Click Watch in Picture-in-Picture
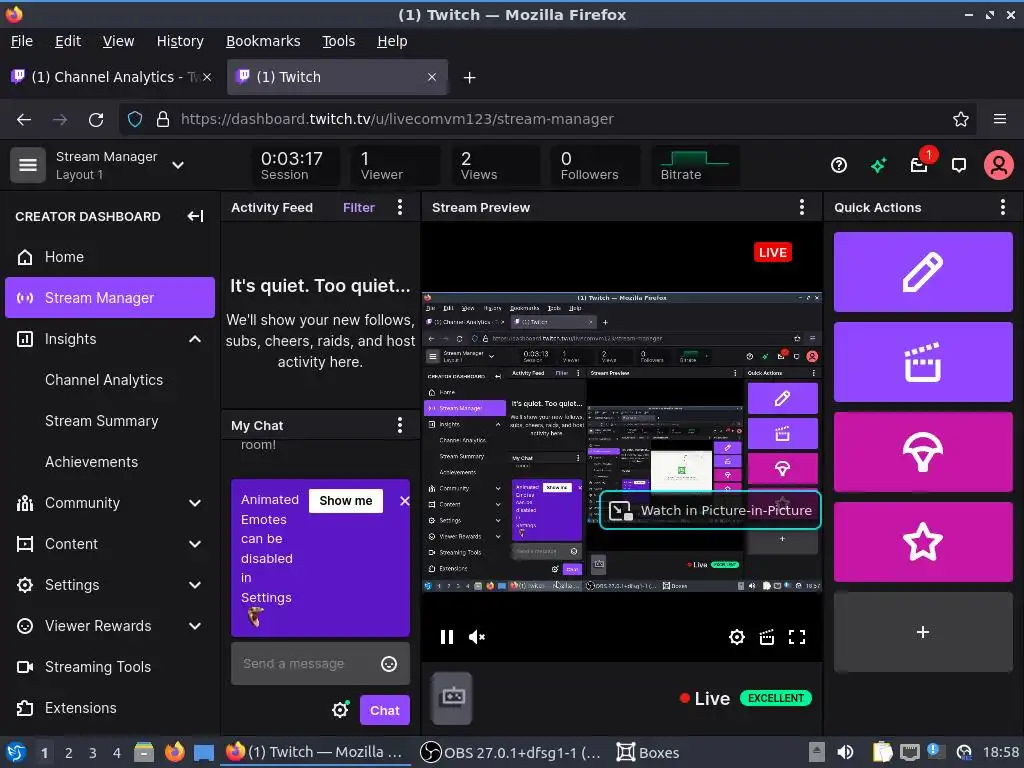Viewport: 1024px width, 768px height. [711, 510]
